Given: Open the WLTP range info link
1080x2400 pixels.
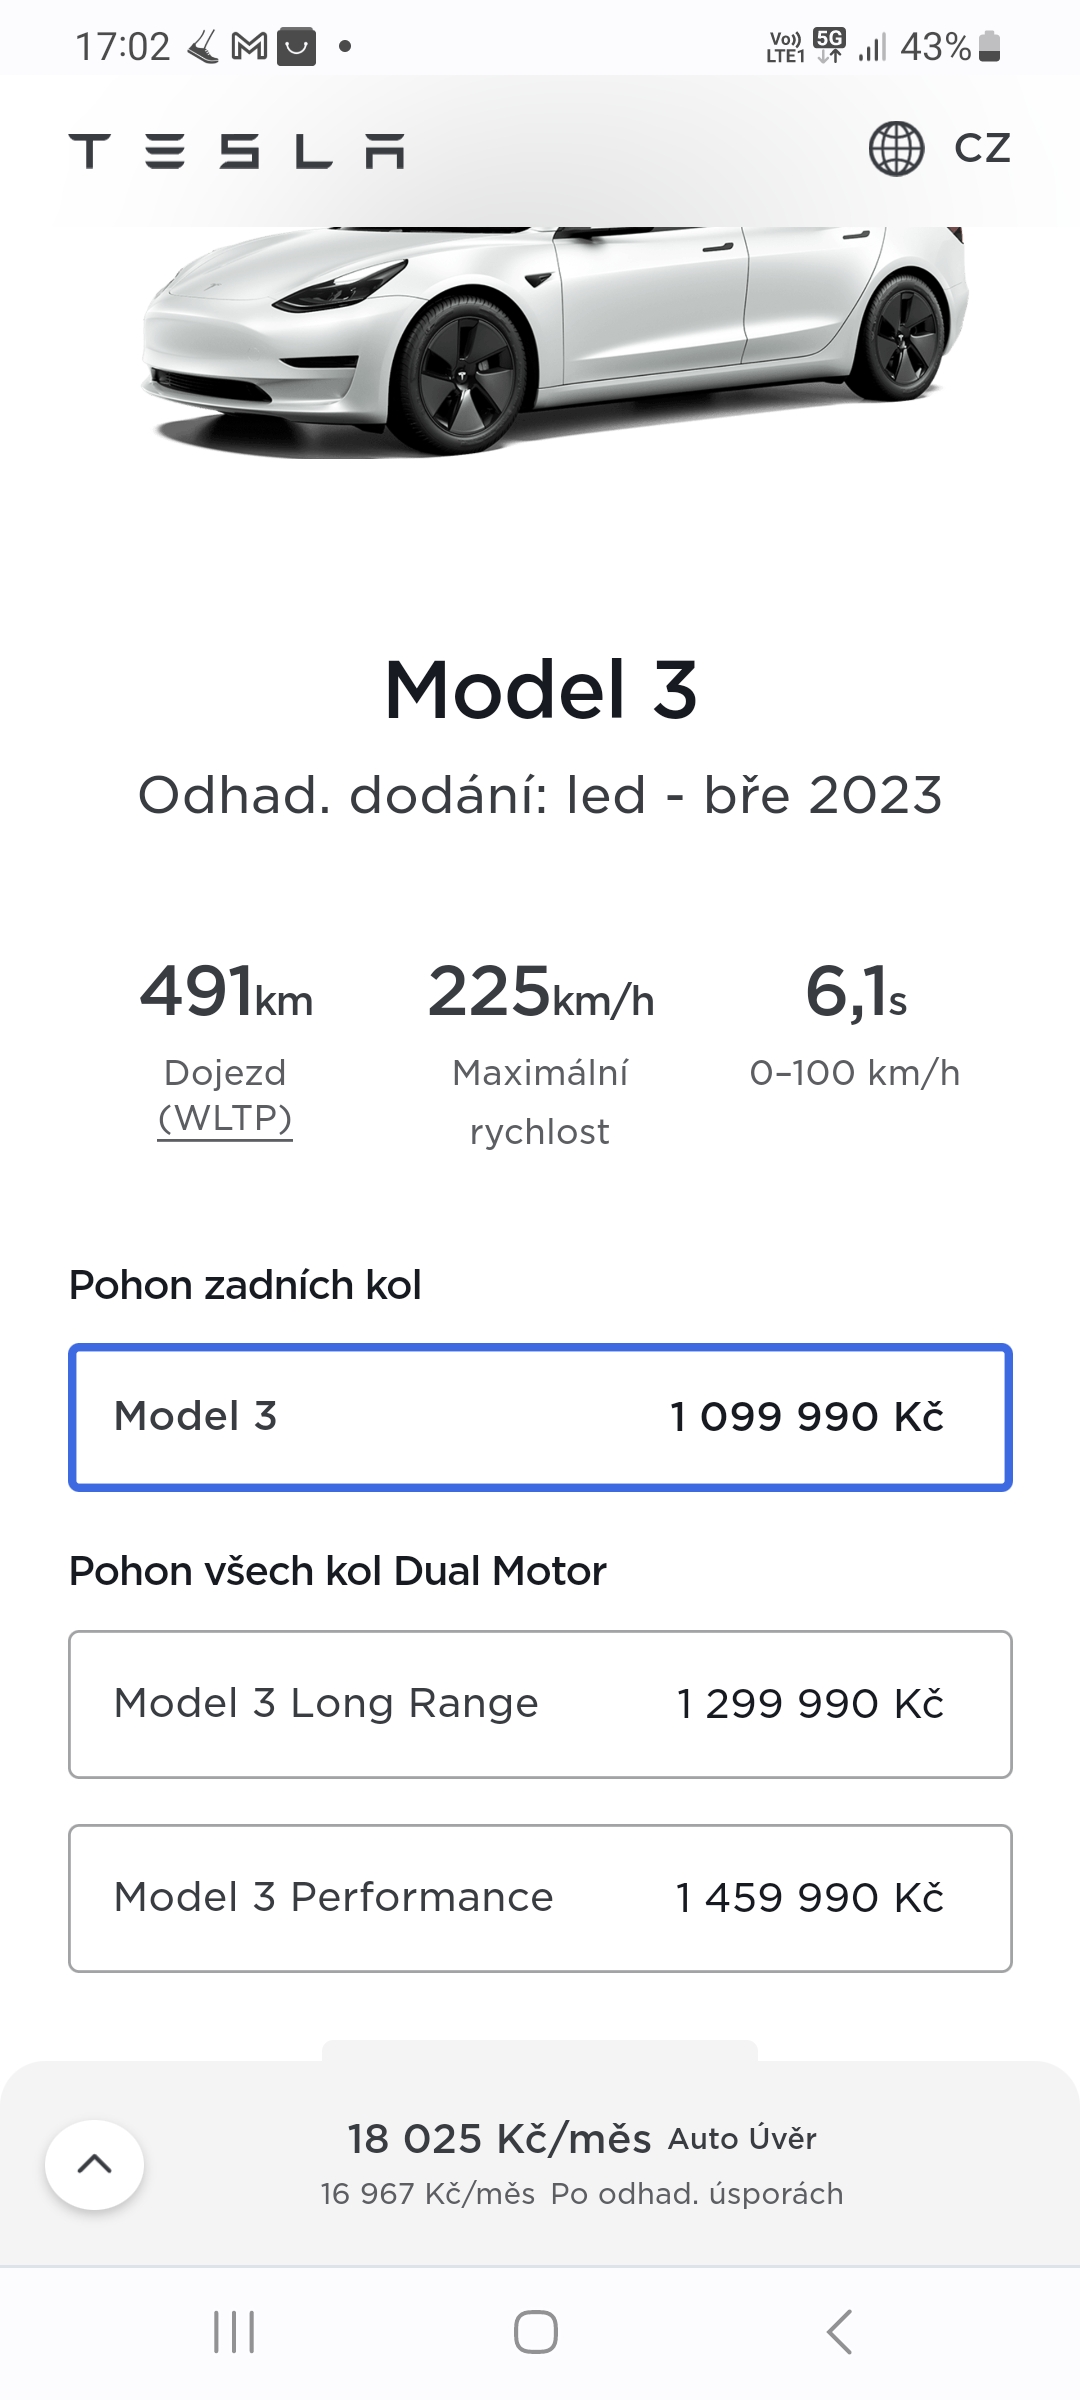Looking at the screenshot, I should (x=225, y=1118).
